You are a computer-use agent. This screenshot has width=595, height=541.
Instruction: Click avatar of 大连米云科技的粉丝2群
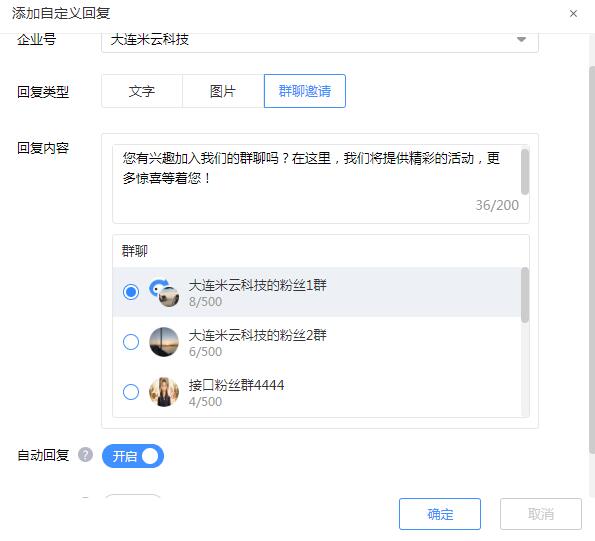[164, 342]
